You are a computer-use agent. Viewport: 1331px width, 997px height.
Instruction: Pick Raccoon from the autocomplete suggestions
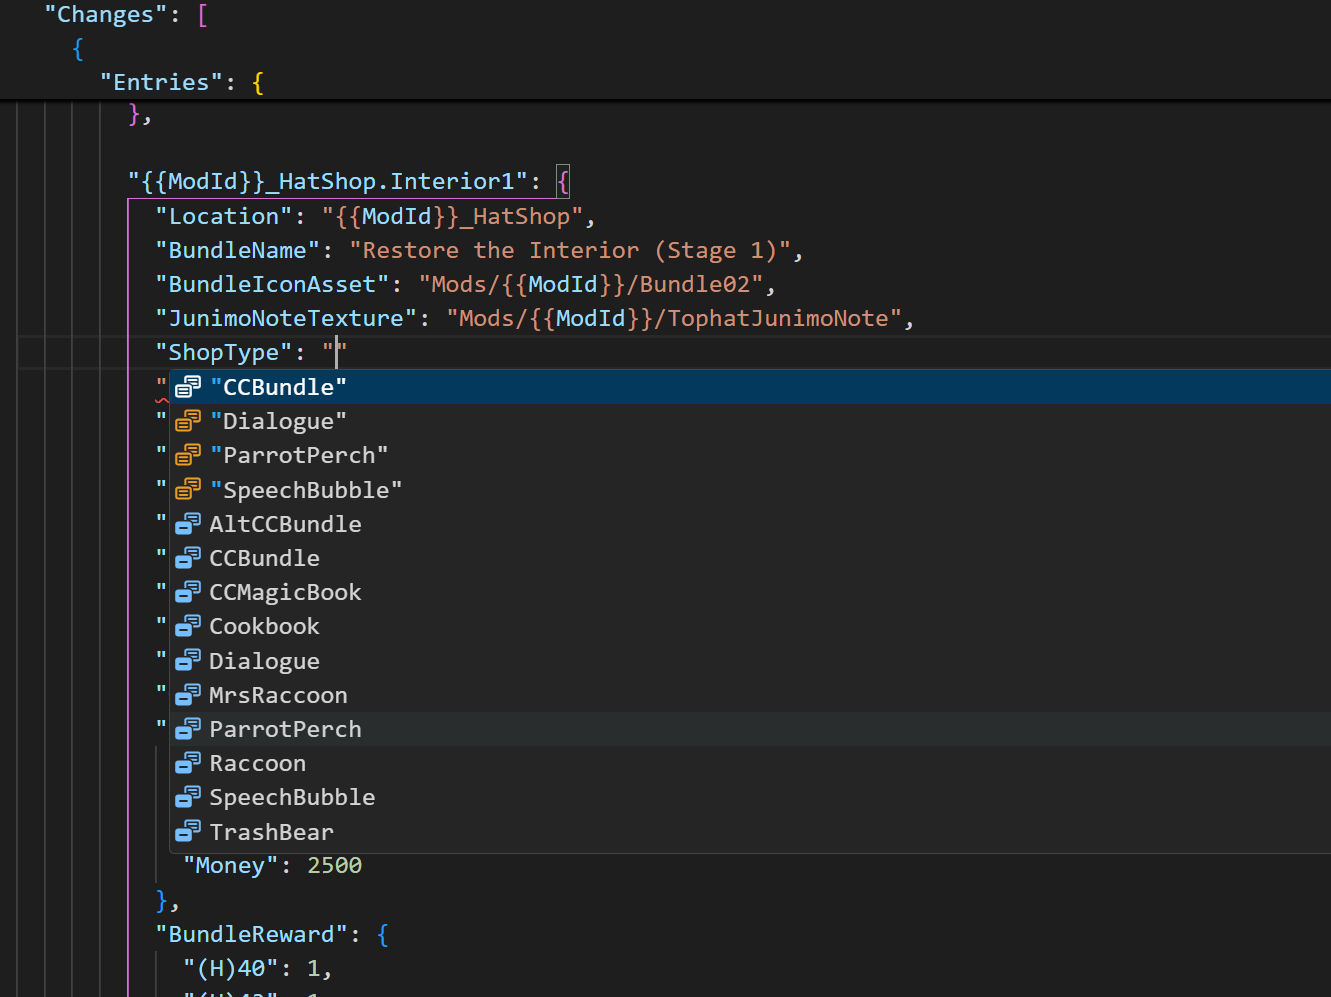[x=257, y=762]
